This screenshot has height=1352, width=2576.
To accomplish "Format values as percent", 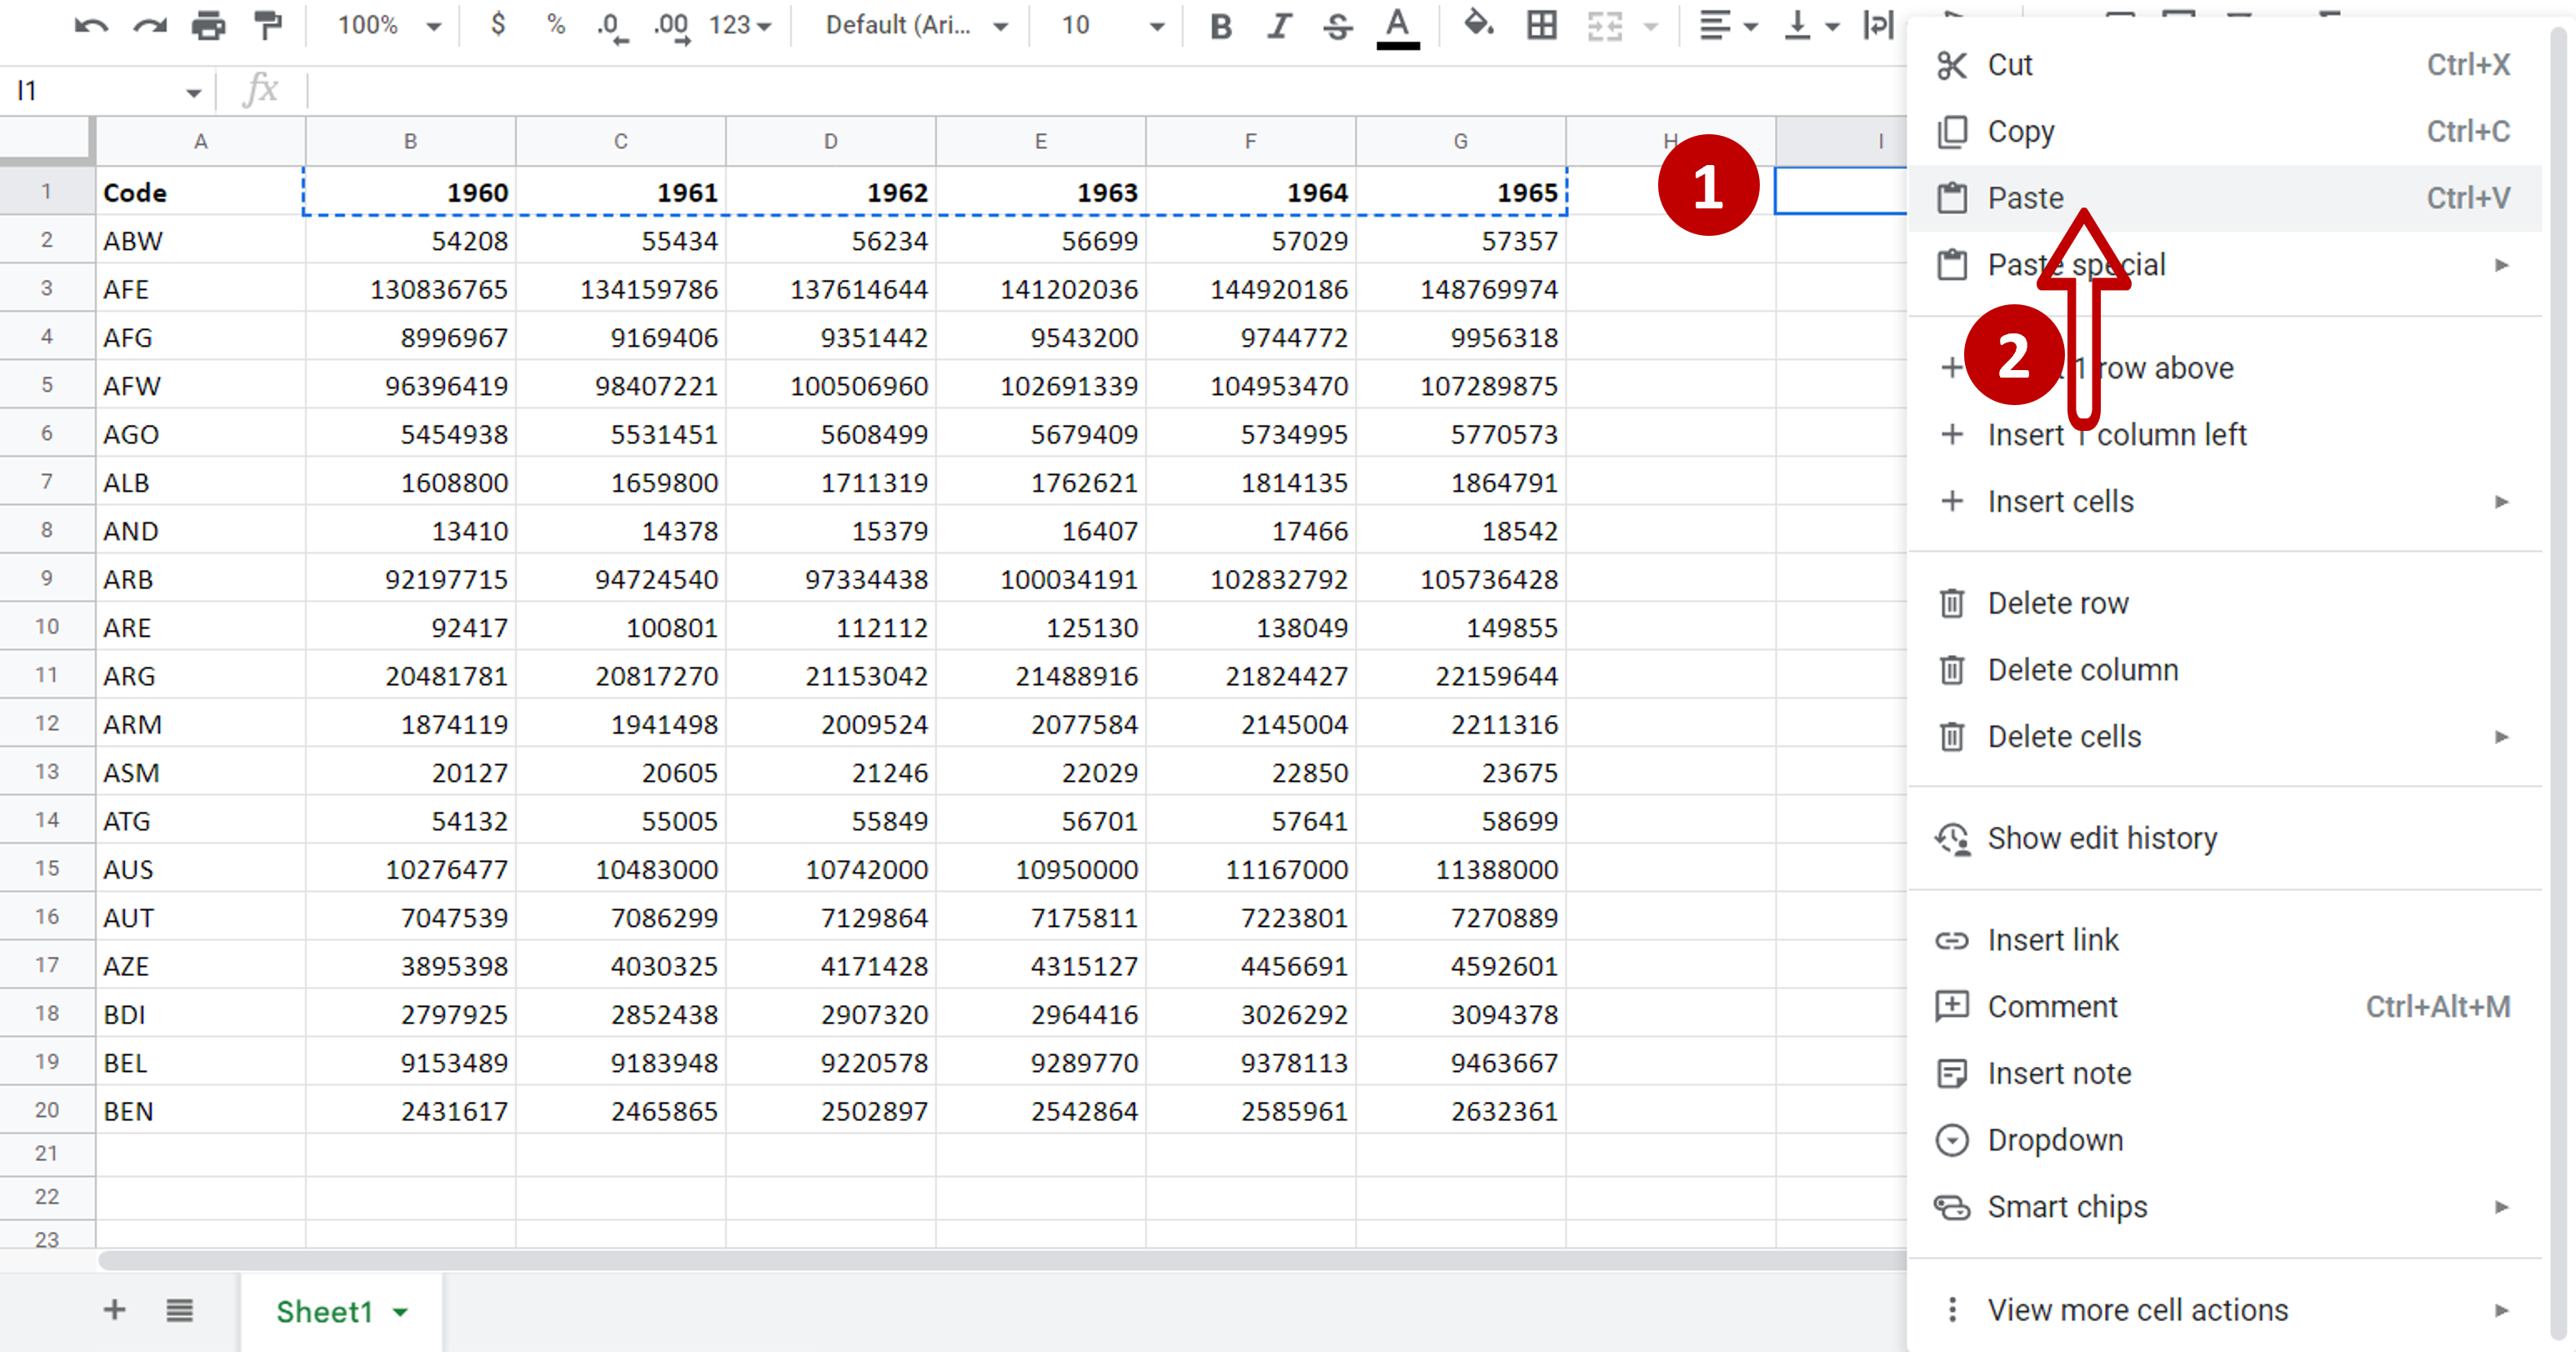I will click(x=555, y=25).
